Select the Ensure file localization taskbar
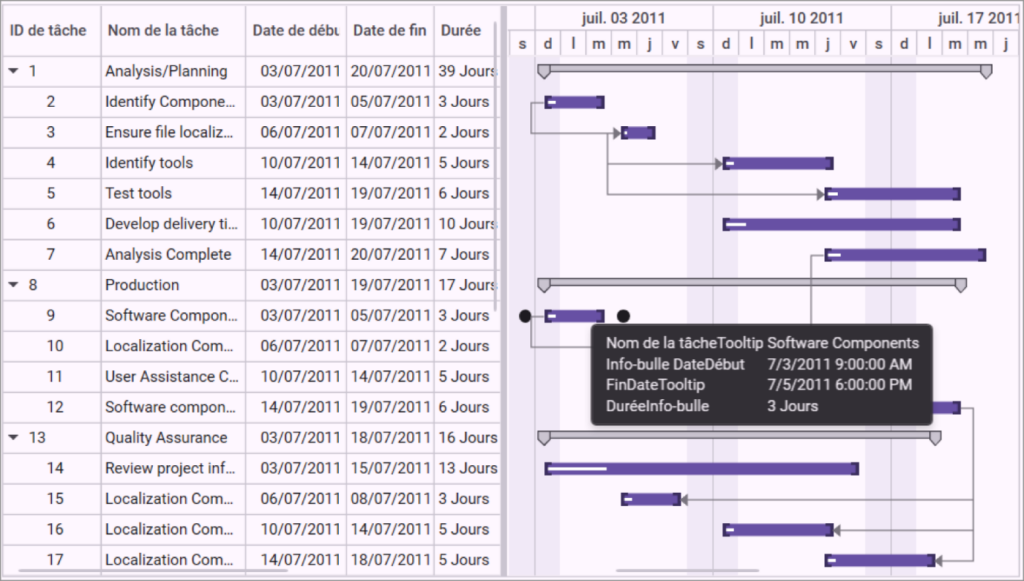 (x=638, y=133)
